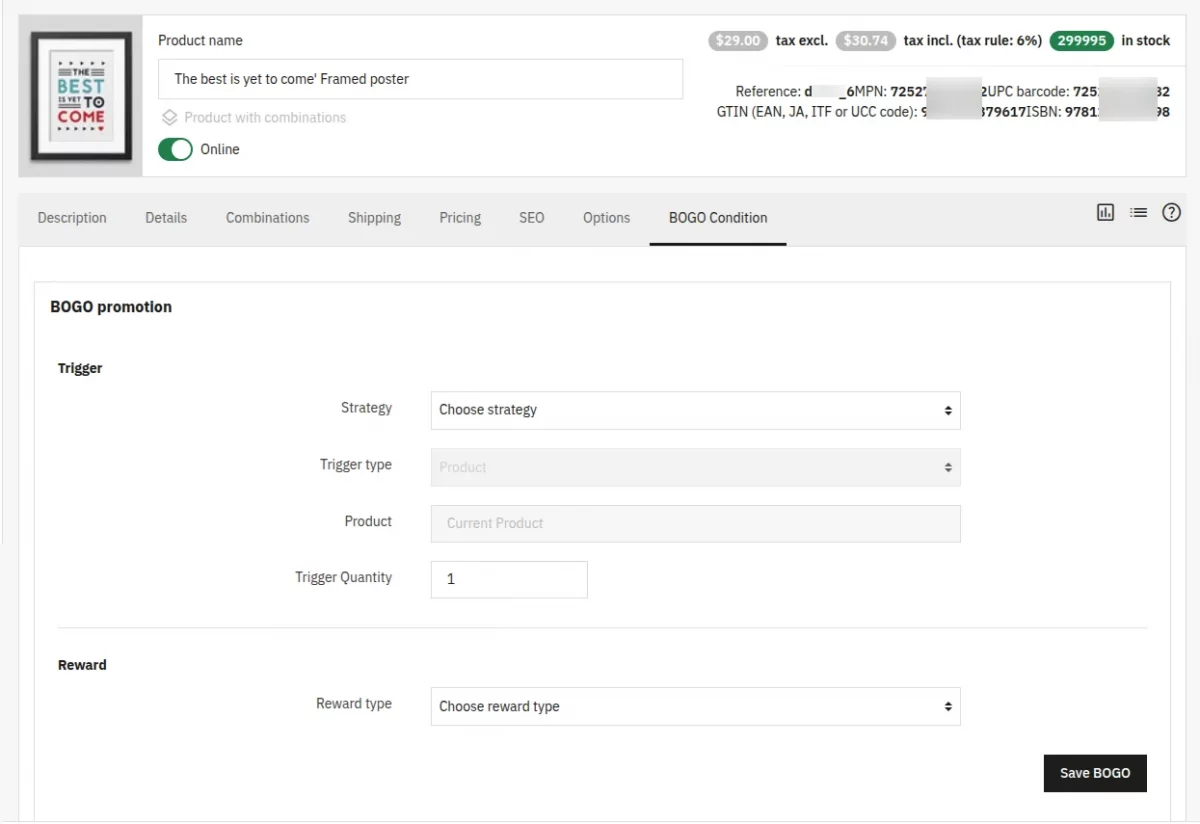This screenshot has width=1200, height=824.
Task: Switch to the SEO tab
Action: point(532,218)
